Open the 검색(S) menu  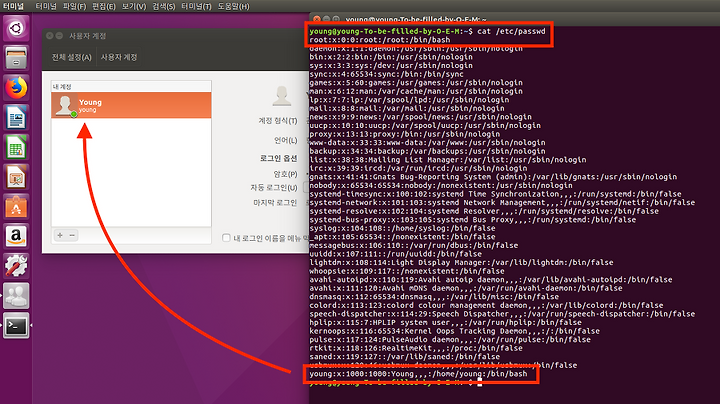point(163,6)
